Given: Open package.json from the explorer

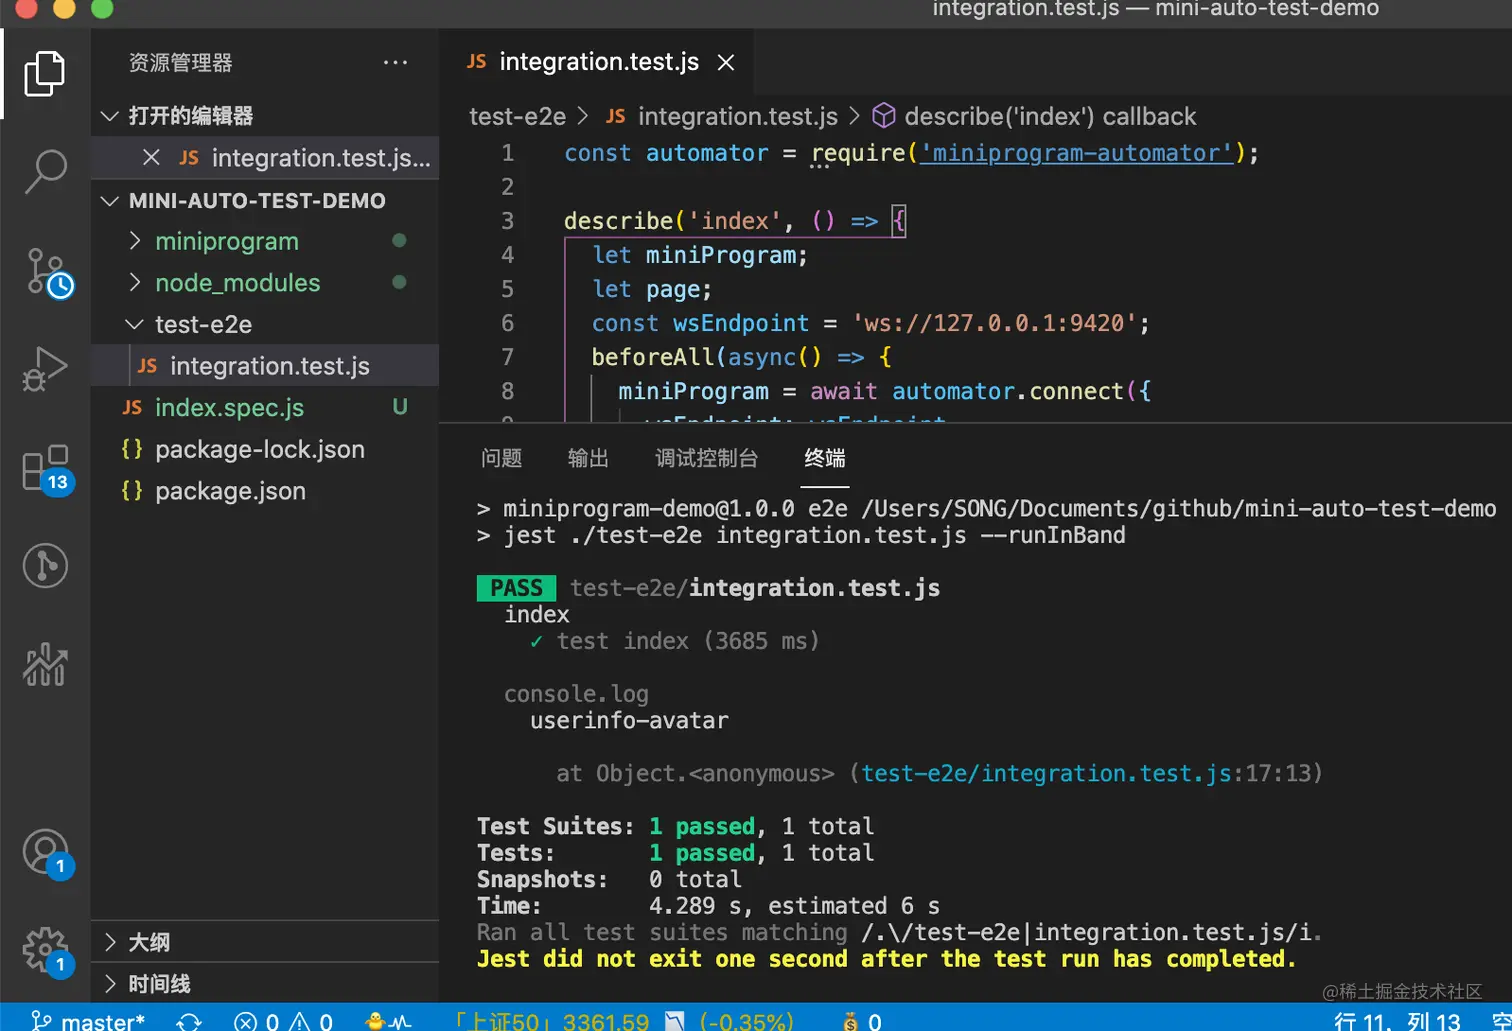Looking at the screenshot, I should (230, 491).
